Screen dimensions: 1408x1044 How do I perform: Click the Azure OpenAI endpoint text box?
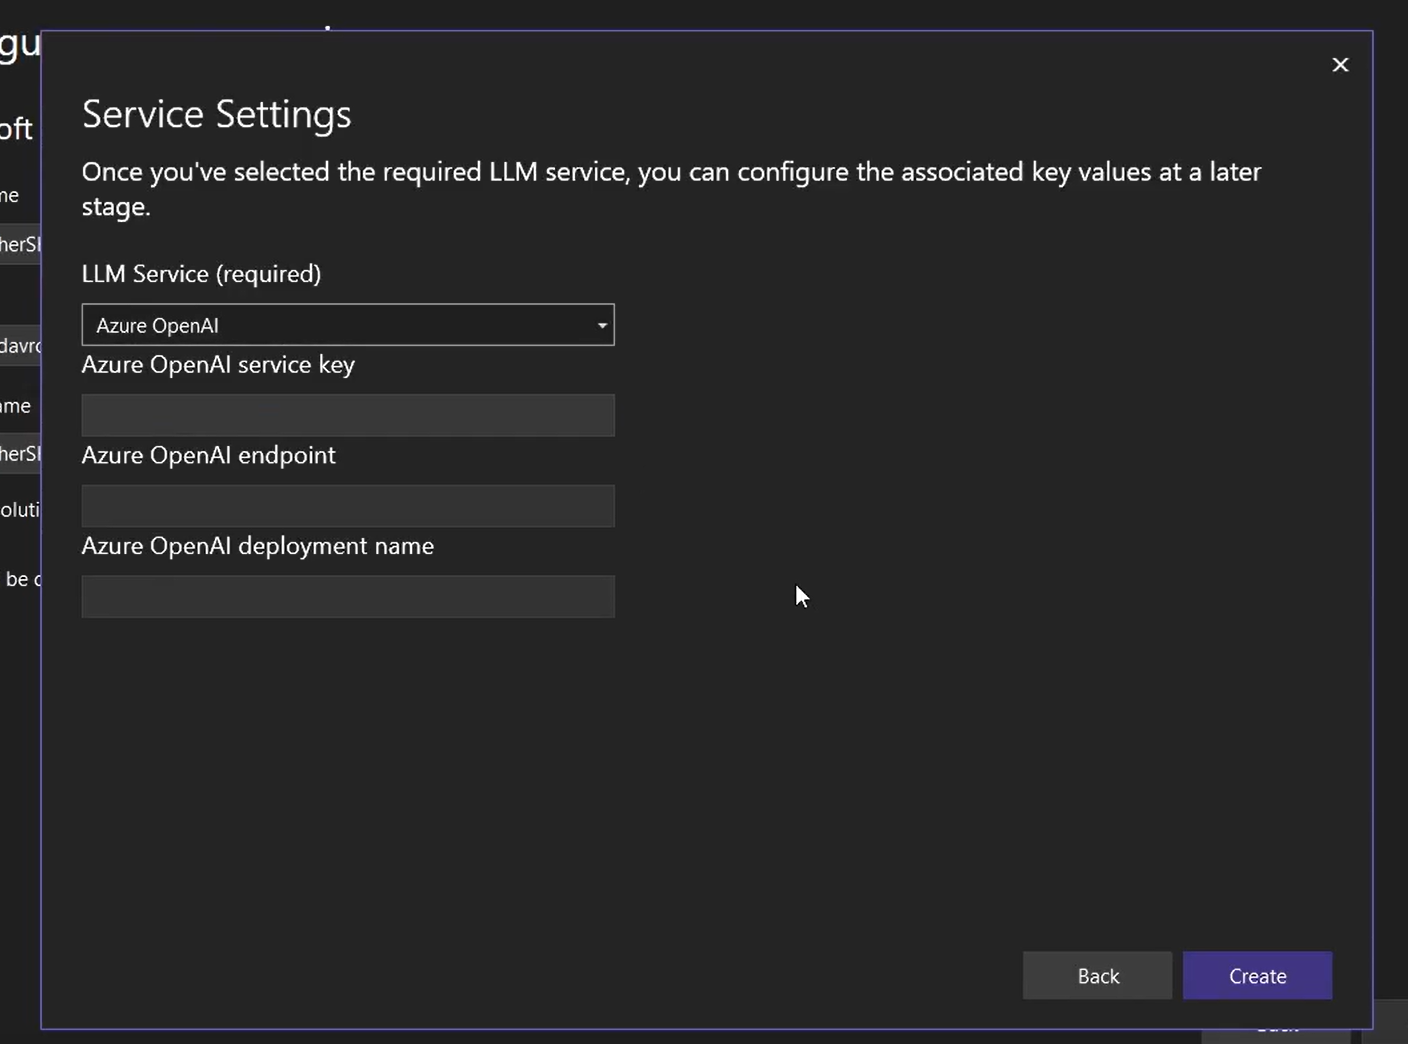pyautogui.click(x=347, y=506)
